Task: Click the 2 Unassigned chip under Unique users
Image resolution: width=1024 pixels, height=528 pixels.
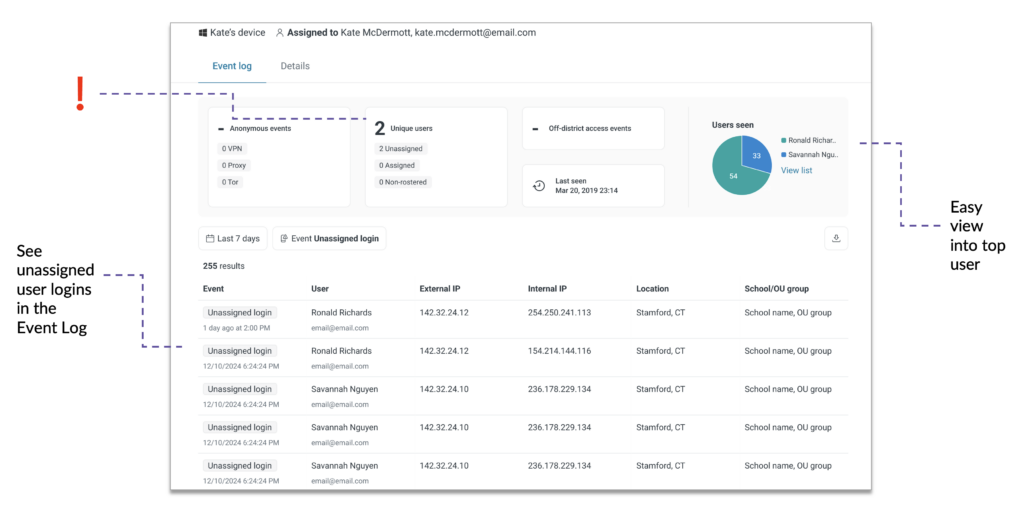Action: (x=400, y=149)
